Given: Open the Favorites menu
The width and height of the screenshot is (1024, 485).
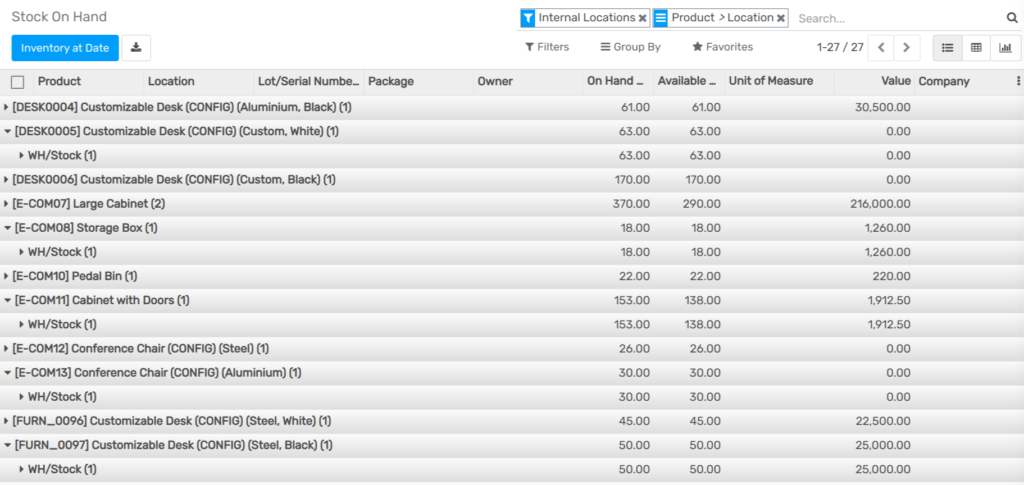Looking at the screenshot, I should click(722, 47).
